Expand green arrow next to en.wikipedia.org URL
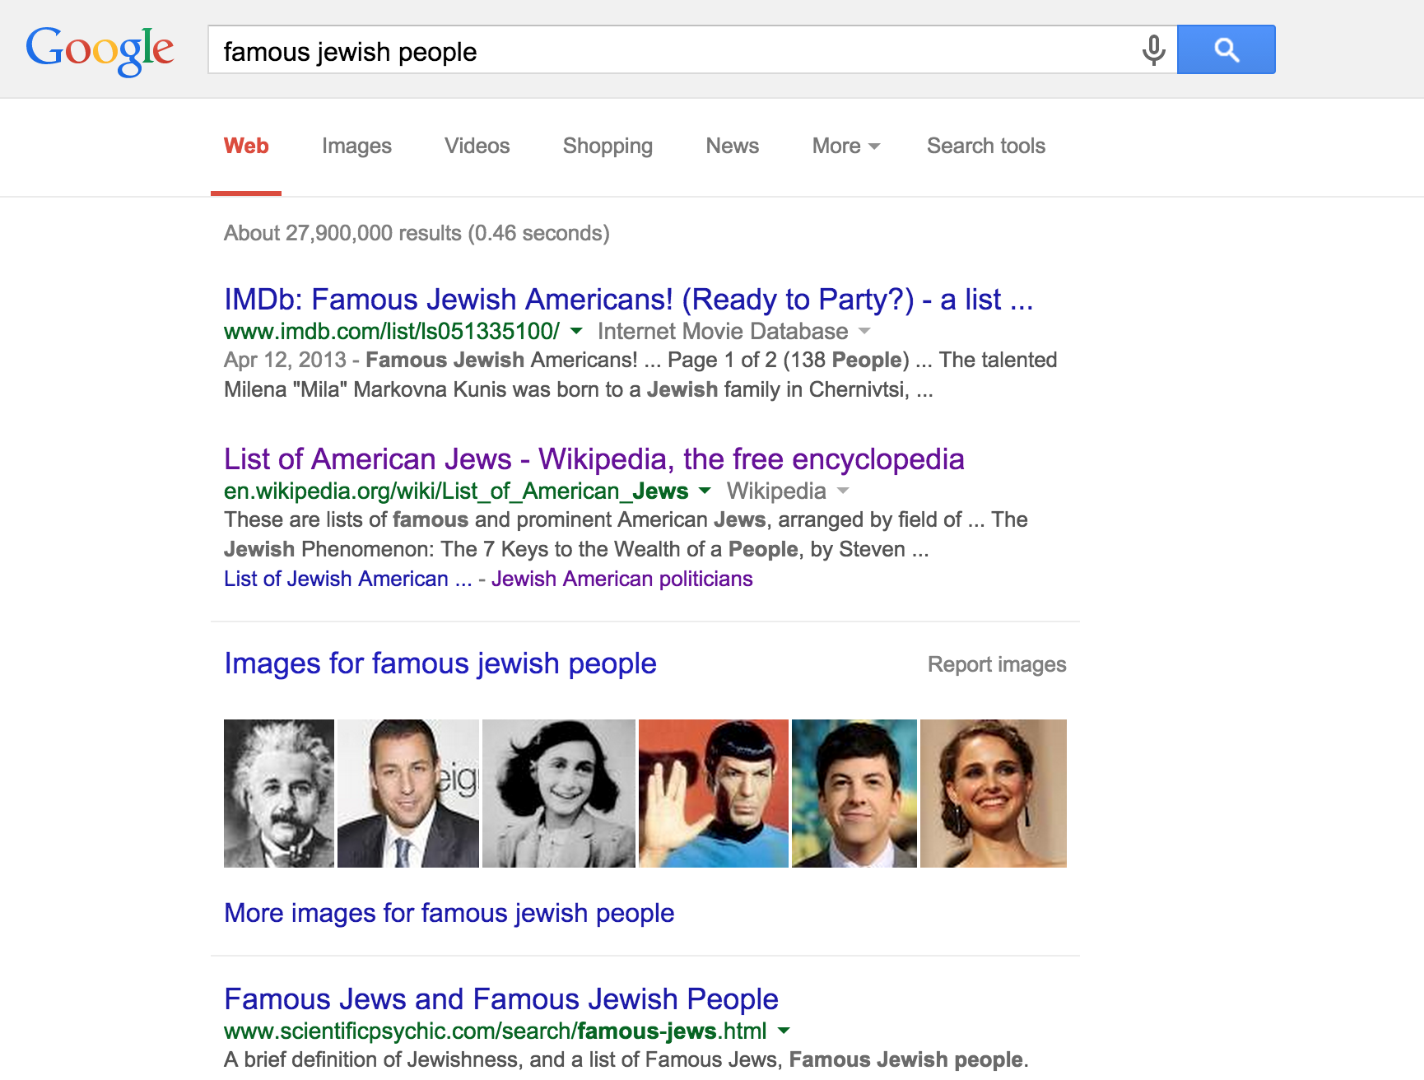Image resolution: width=1424 pixels, height=1080 pixels. pyautogui.click(x=705, y=490)
